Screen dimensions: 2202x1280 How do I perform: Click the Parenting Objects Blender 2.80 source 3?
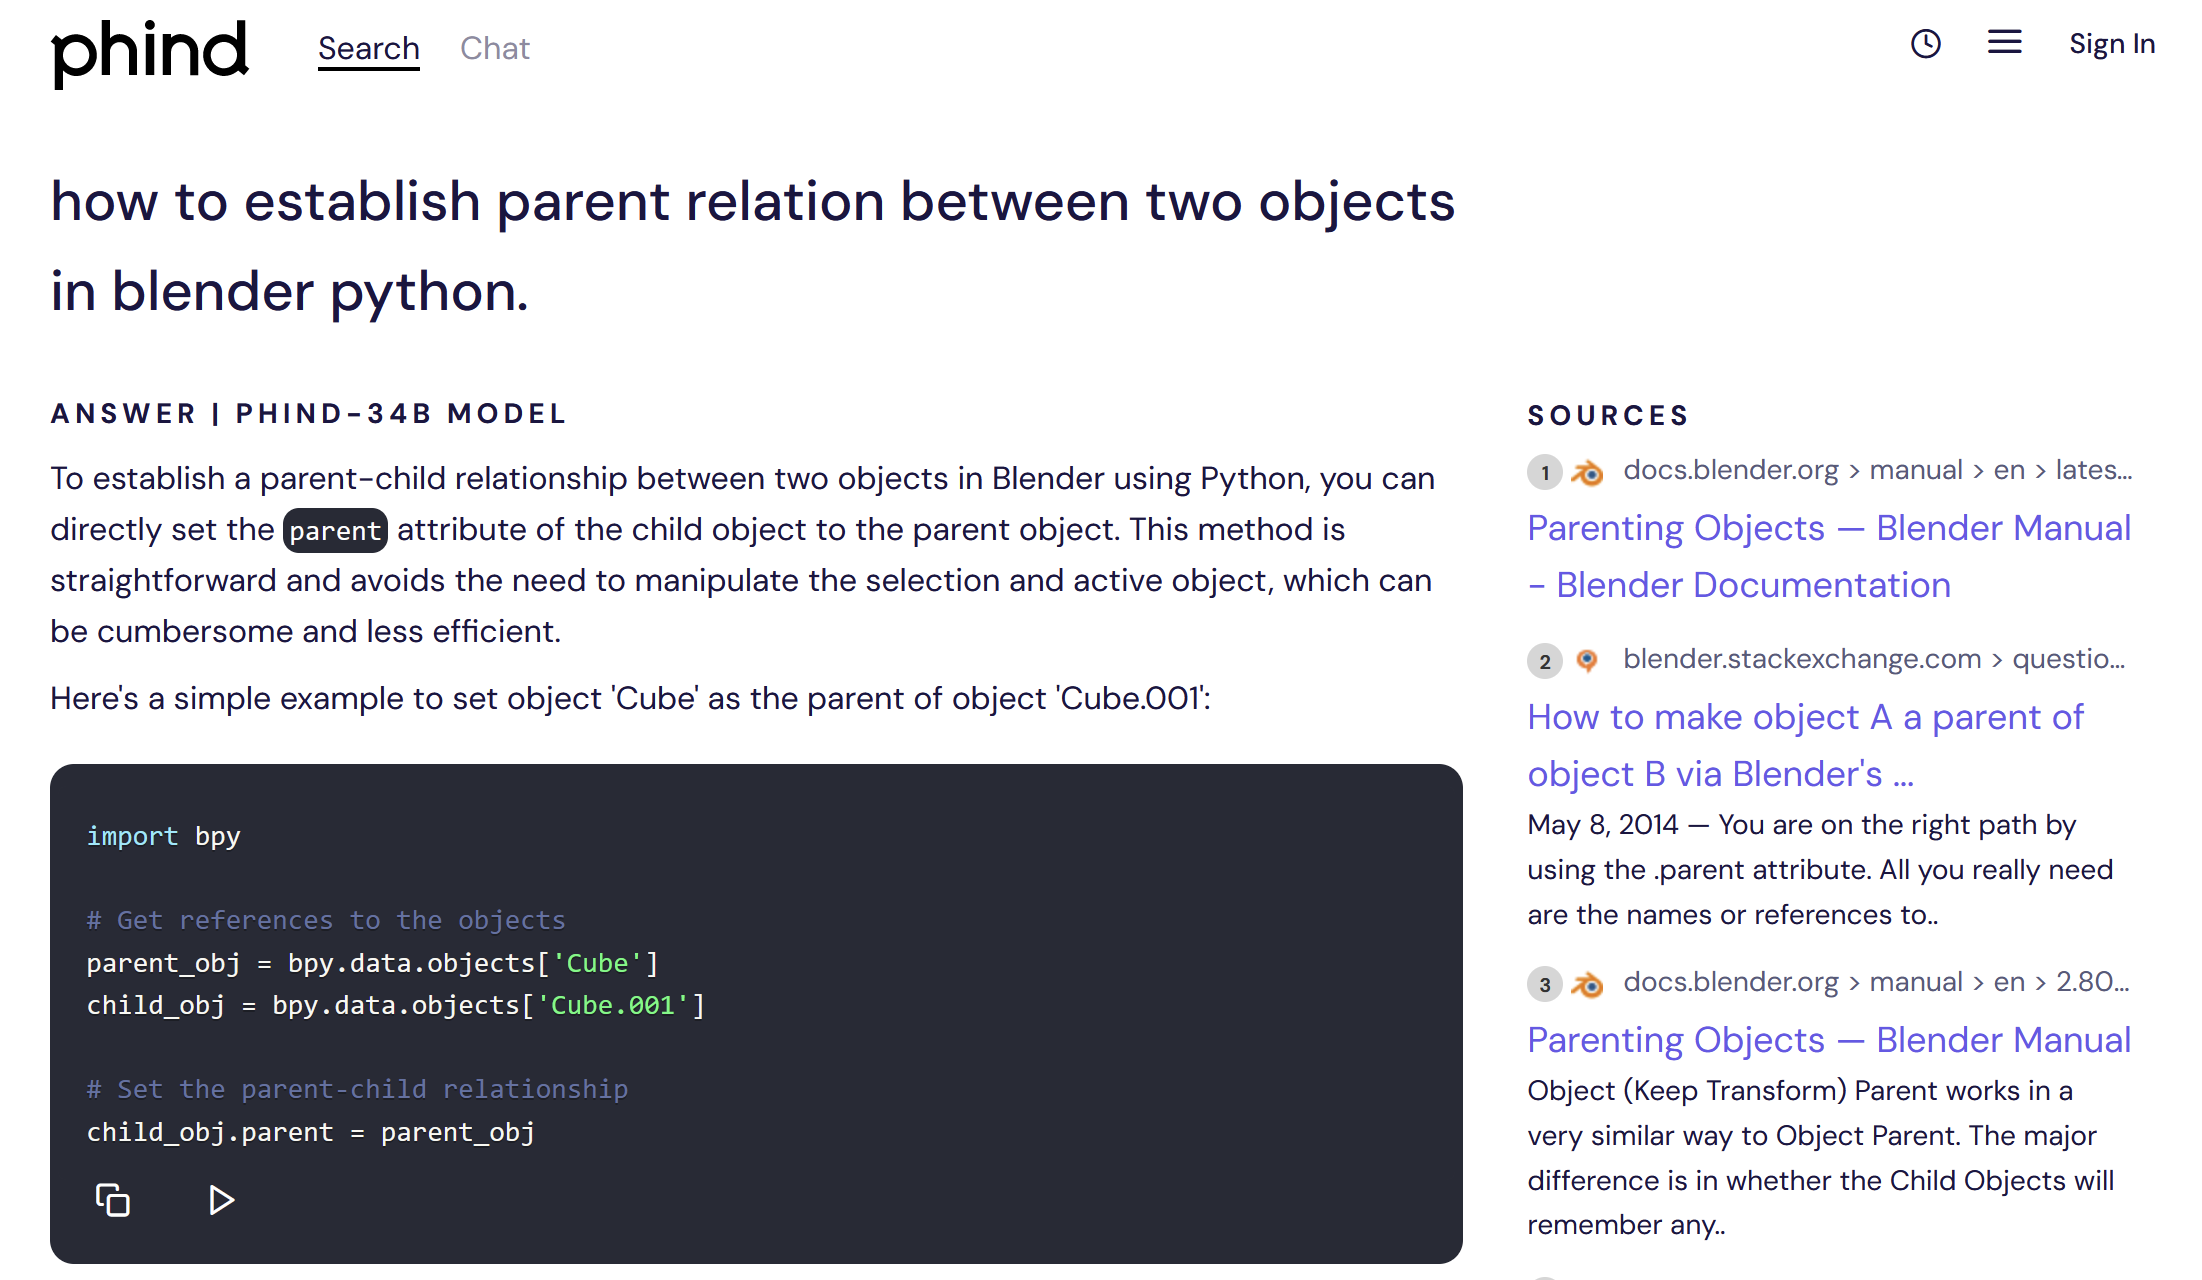(1827, 1039)
